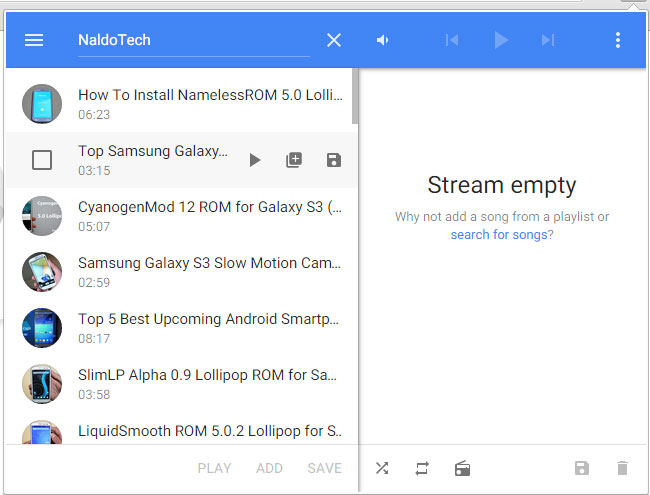Toggle radio mode icon
Image resolution: width=650 pixels, height=495 pixels.
(x=462, y=468)
